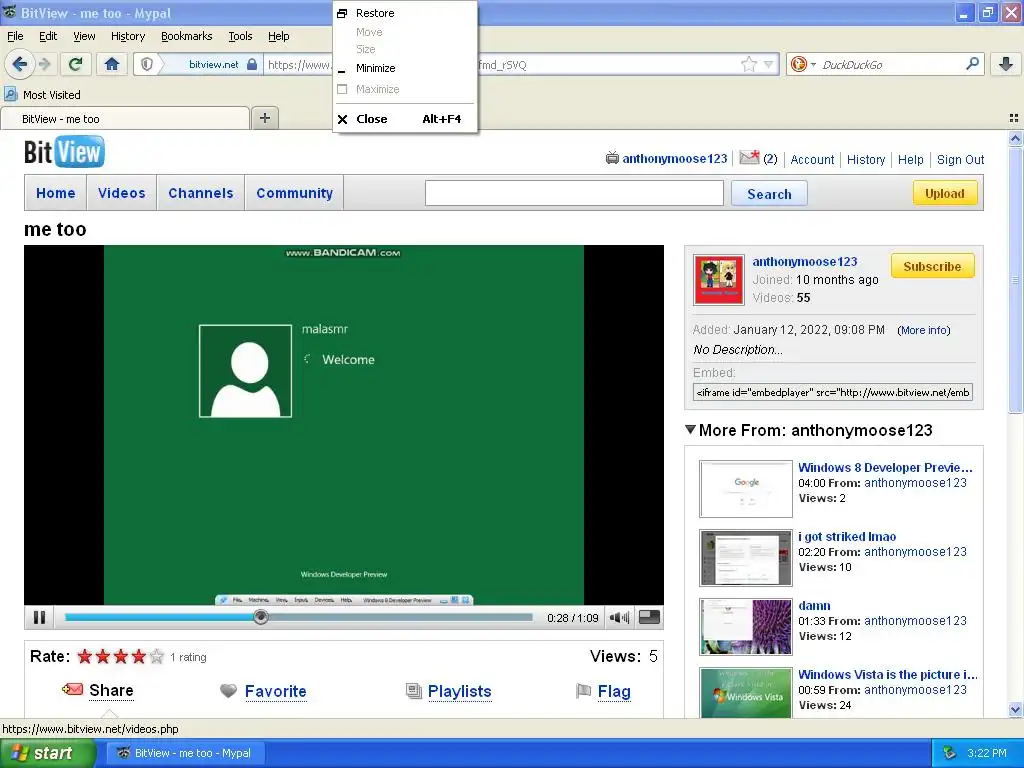The height and width of the screenshot is (768, 1024).
Task: Click the search bar magnifier icon
Action: [x=972, y=64]
